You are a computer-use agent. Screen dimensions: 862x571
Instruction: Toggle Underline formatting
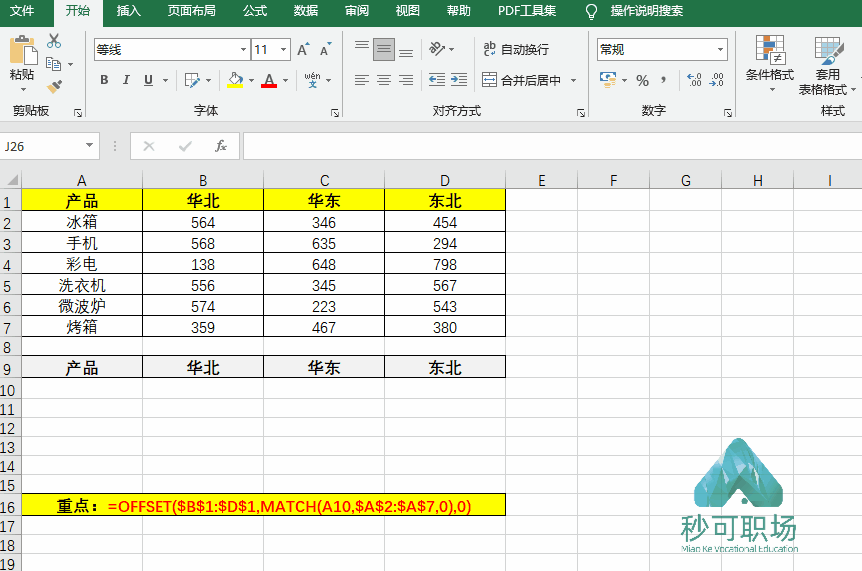[x=148, y=80]
